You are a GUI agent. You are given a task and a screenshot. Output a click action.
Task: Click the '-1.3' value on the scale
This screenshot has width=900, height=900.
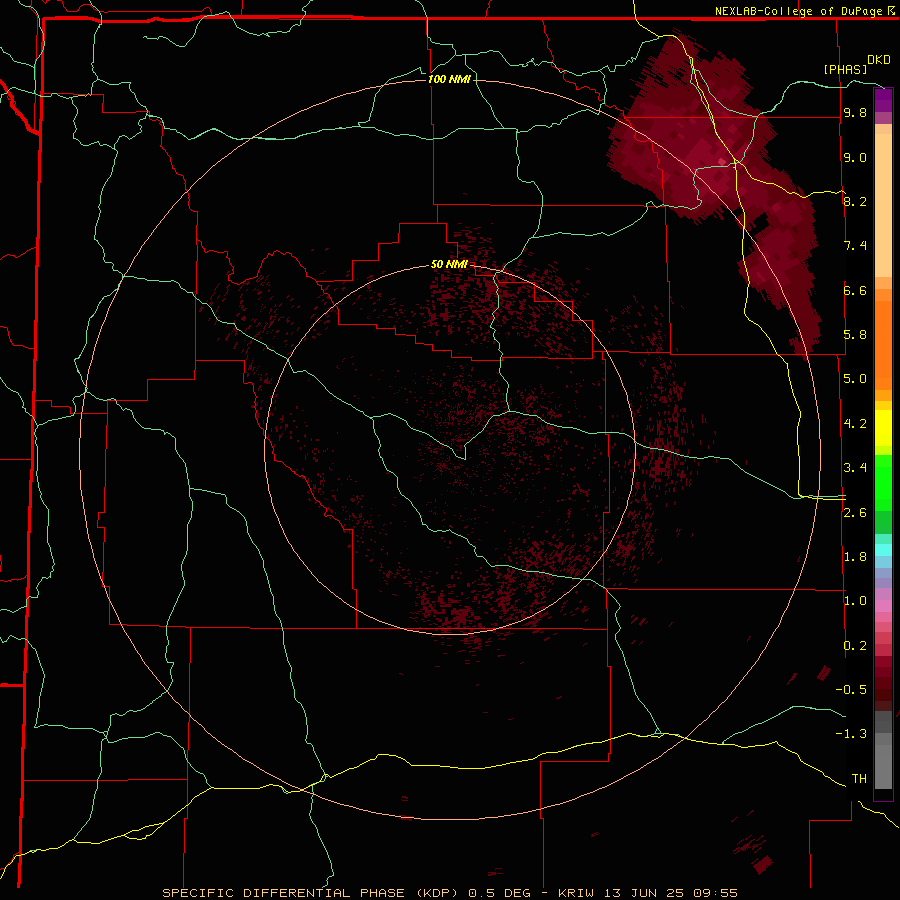pos(851,734)
